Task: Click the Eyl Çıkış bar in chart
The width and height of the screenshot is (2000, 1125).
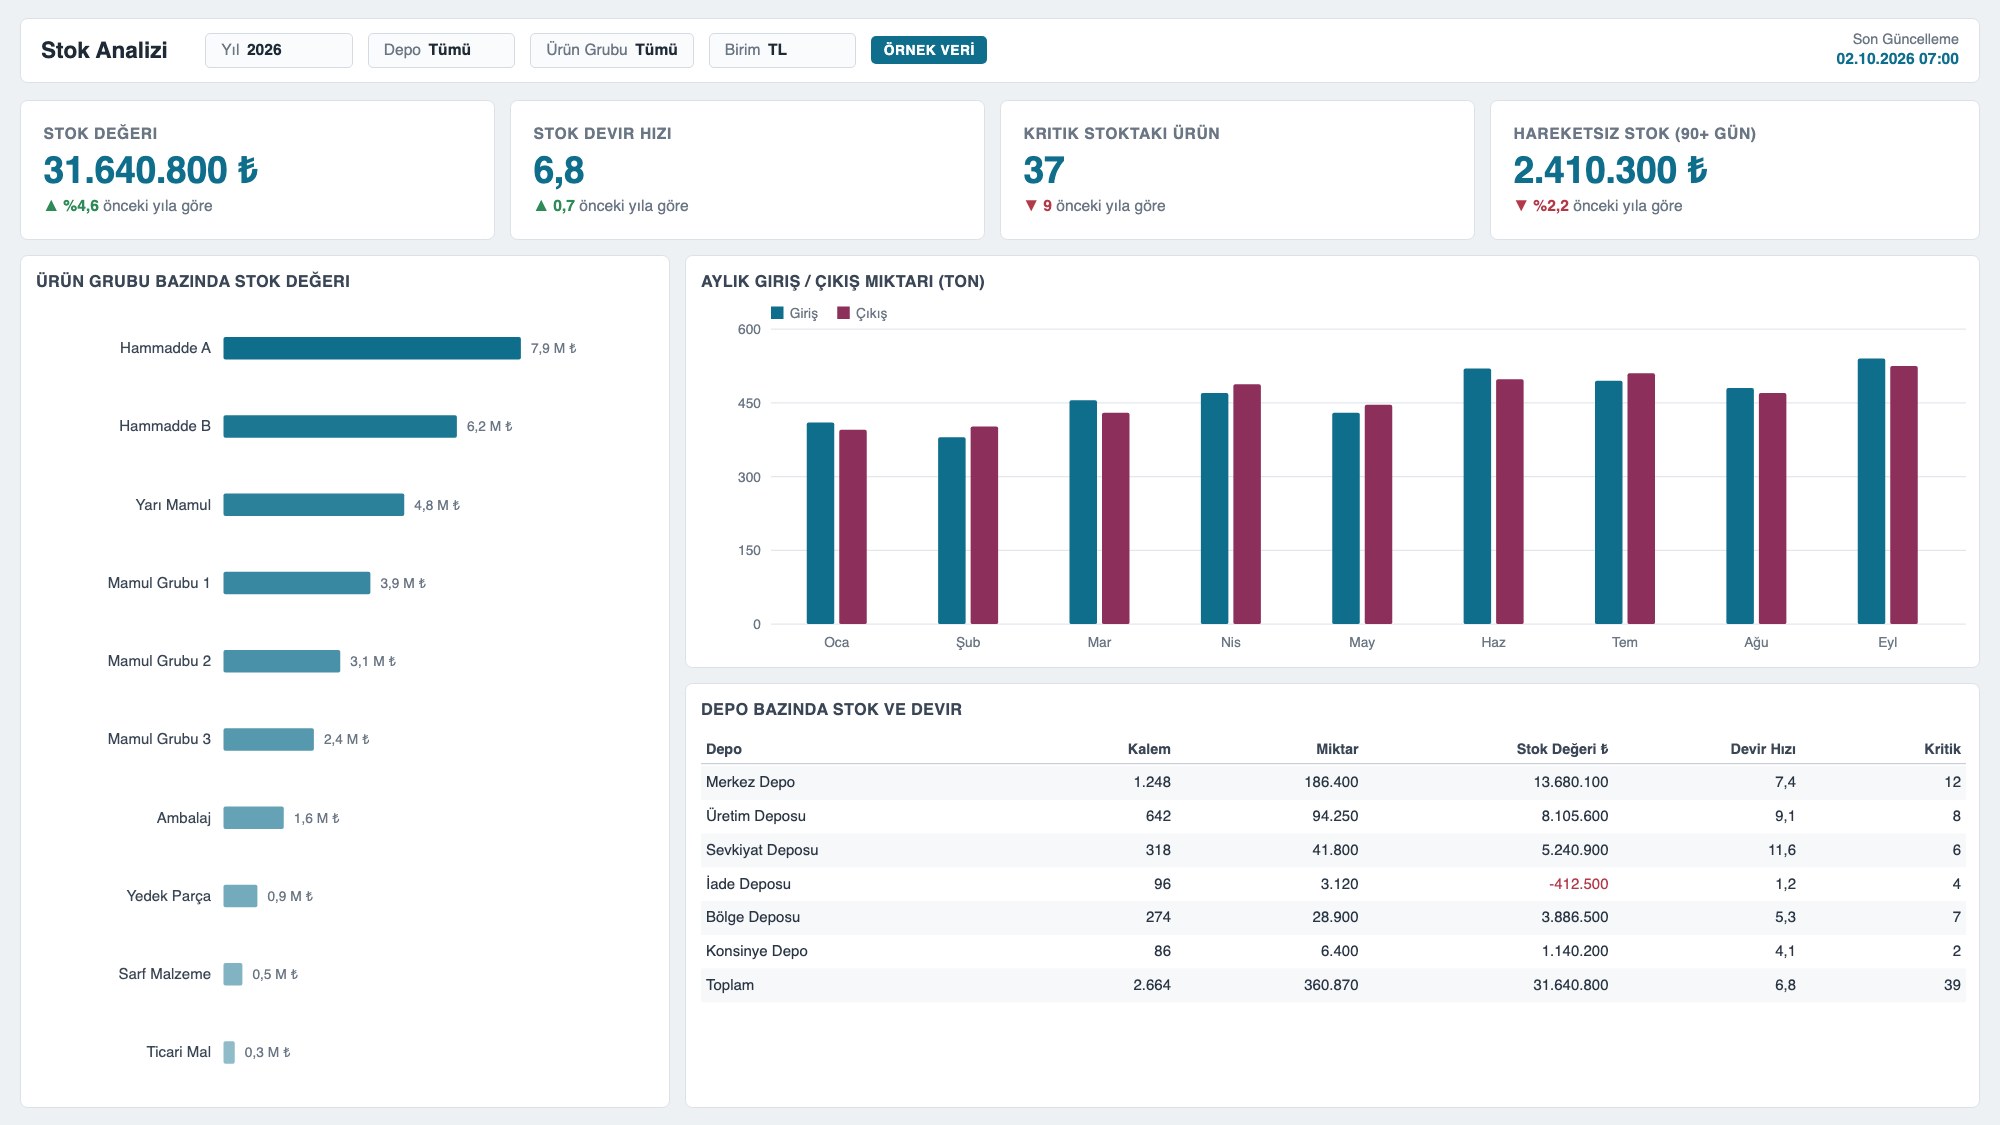Action: pyautogui.click(x=1904, y=495)
